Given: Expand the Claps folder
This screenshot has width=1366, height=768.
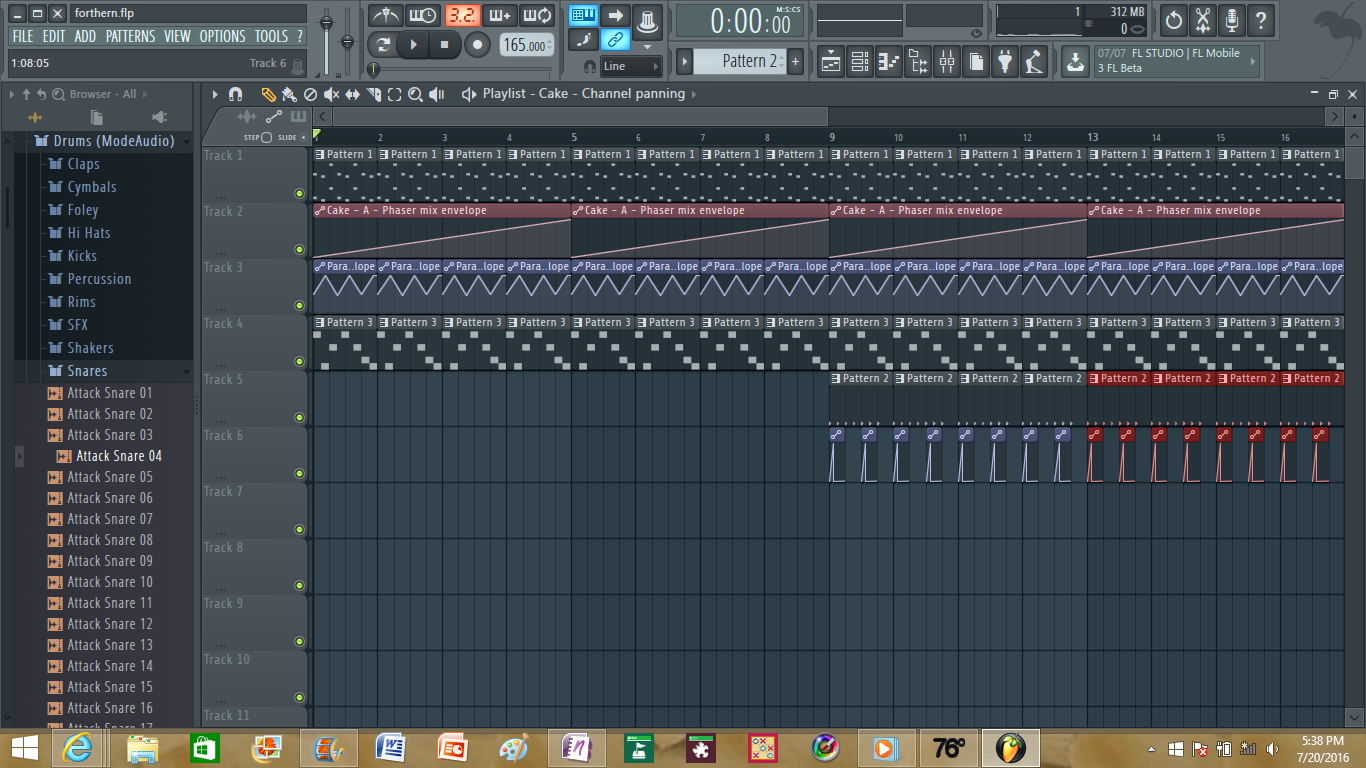Looking at the screenshot, I should (x=84, y=164).
